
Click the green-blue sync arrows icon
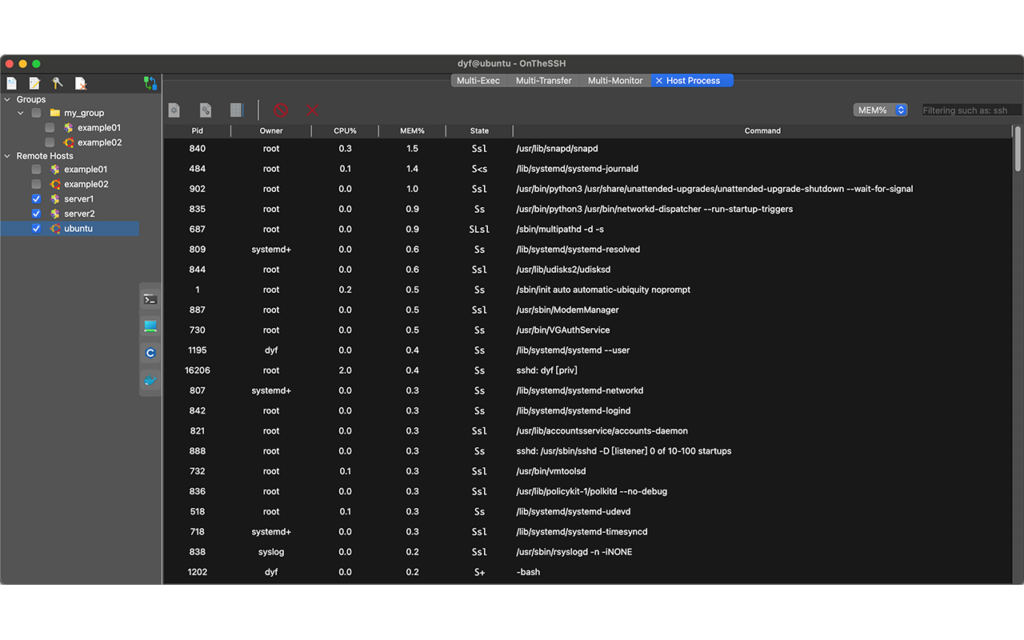click(151, 83)
